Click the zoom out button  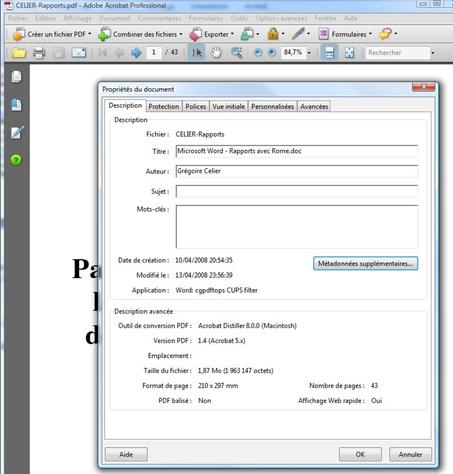(258, 53)
